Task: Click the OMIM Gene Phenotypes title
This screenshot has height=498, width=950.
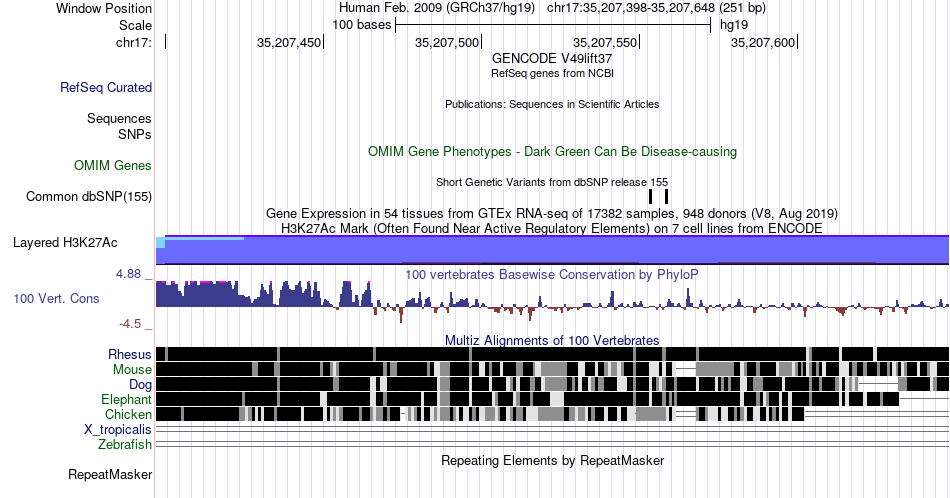Action: point(553,151)
